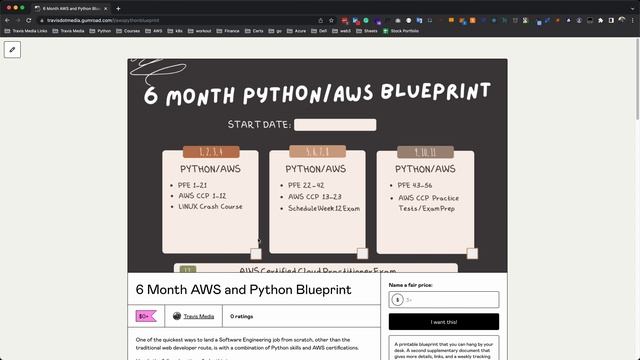Reload the Gumroad page

[x=29, y=20]
